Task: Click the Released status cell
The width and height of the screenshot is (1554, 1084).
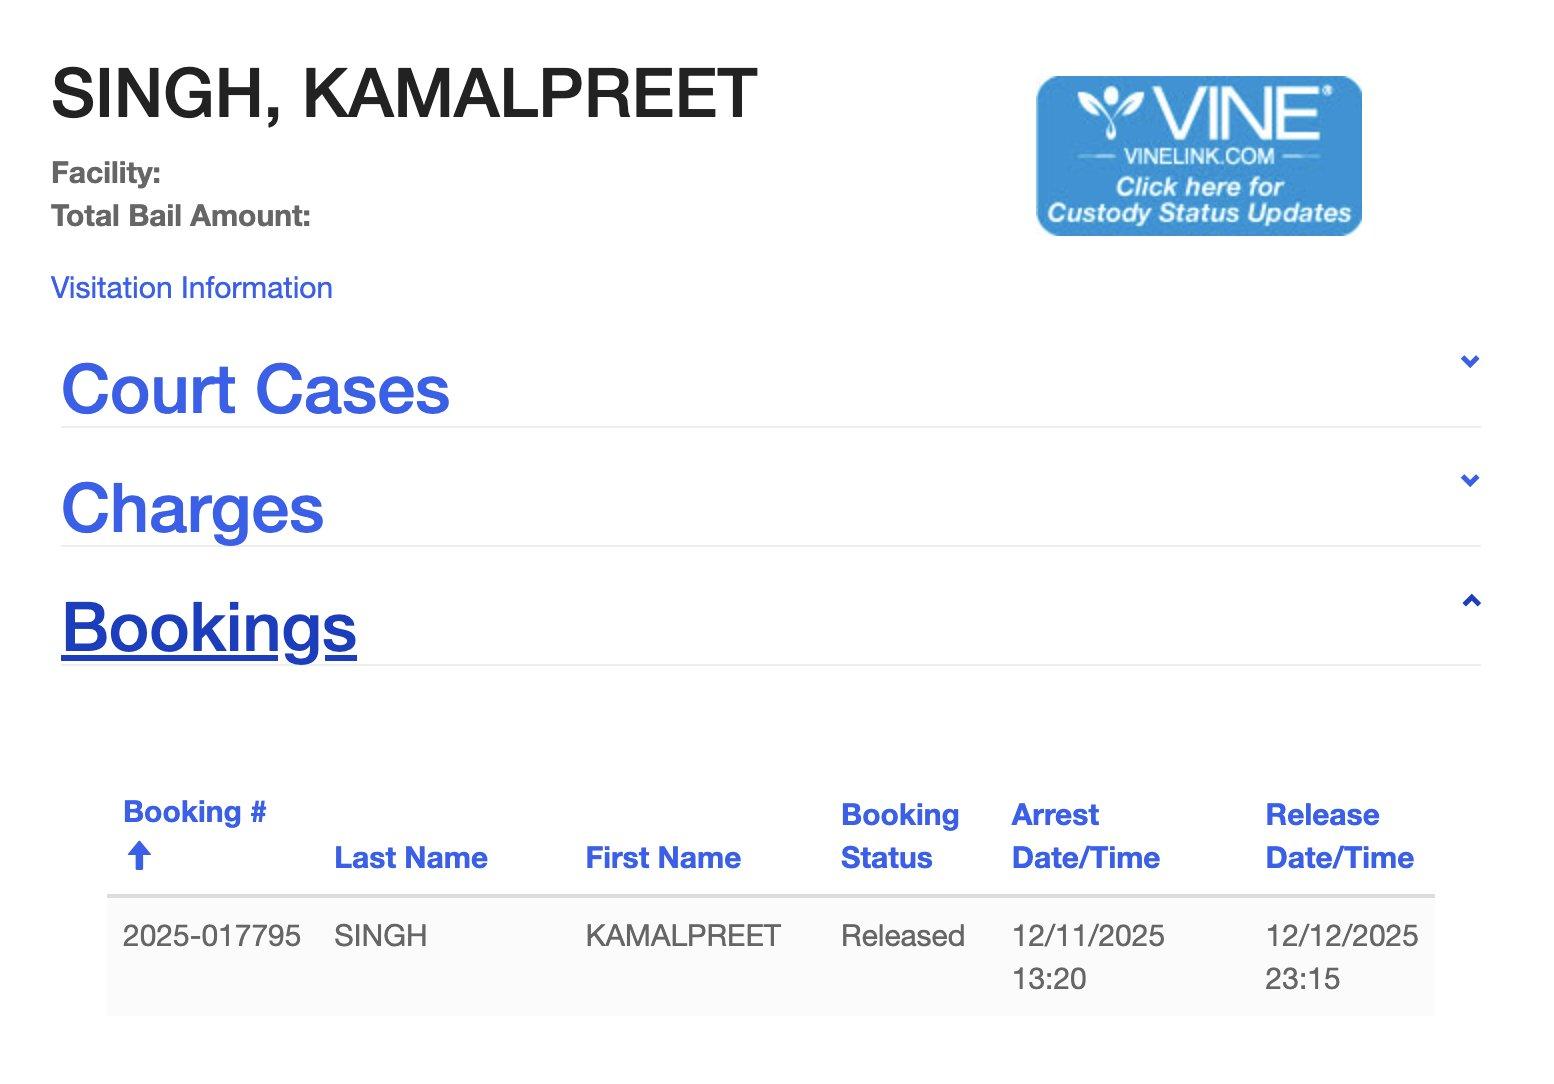Action: (902, 936)
